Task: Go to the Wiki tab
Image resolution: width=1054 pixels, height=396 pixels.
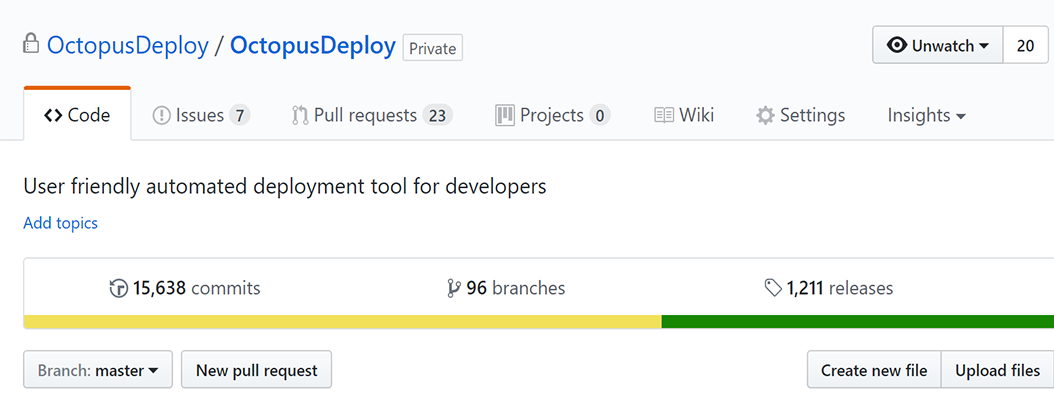Action: (x=684, y=116)
